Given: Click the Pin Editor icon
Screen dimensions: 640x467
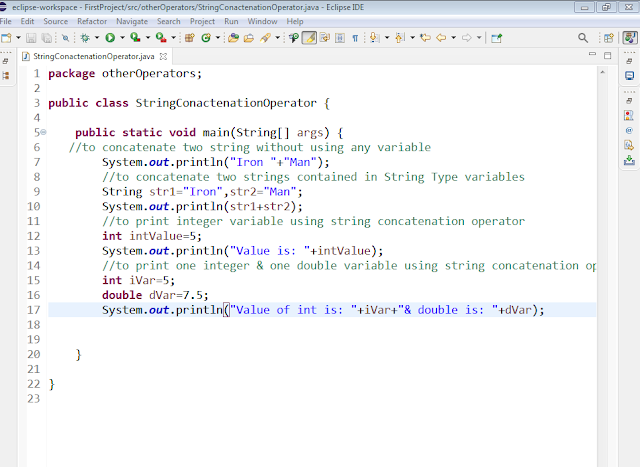Looking at the screenshot, I should (496, 38).
